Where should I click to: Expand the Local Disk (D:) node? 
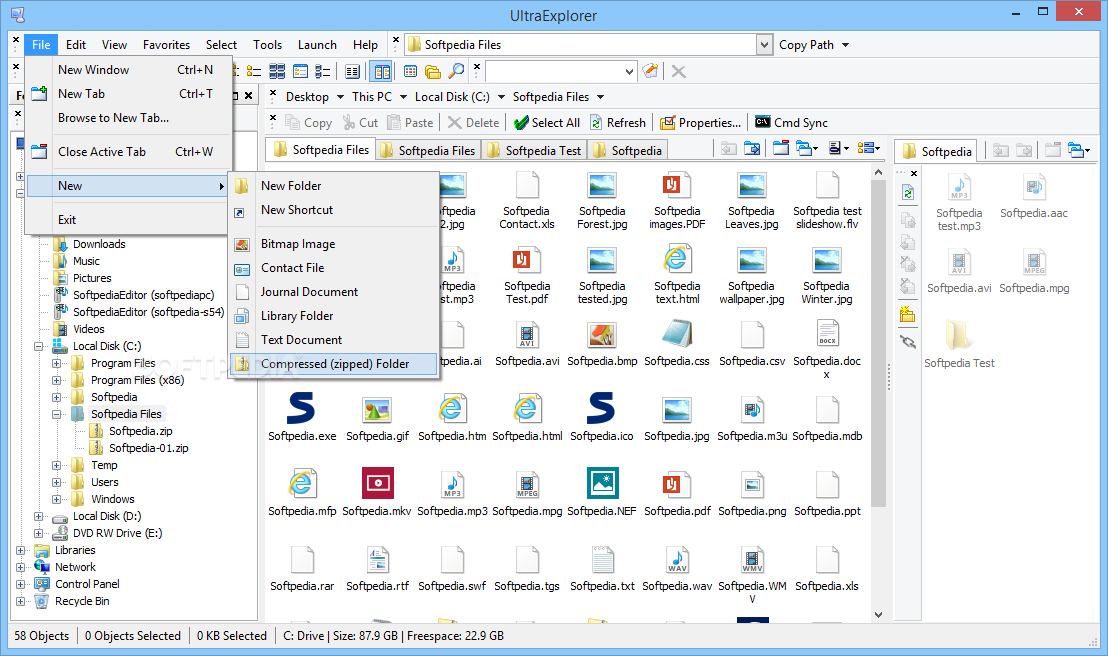(x=39, y=516)
